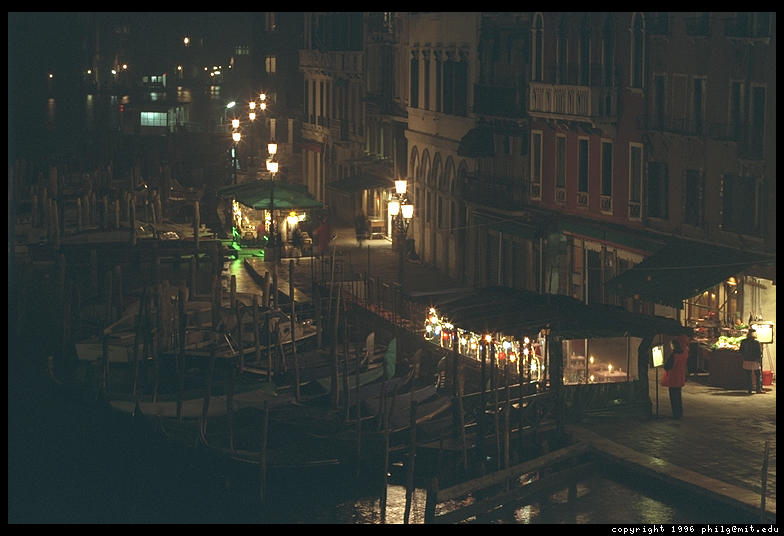784x536 pixels.
Task: Select the green umbrella awning over the kiosk
Action: (x=271, y=194)
